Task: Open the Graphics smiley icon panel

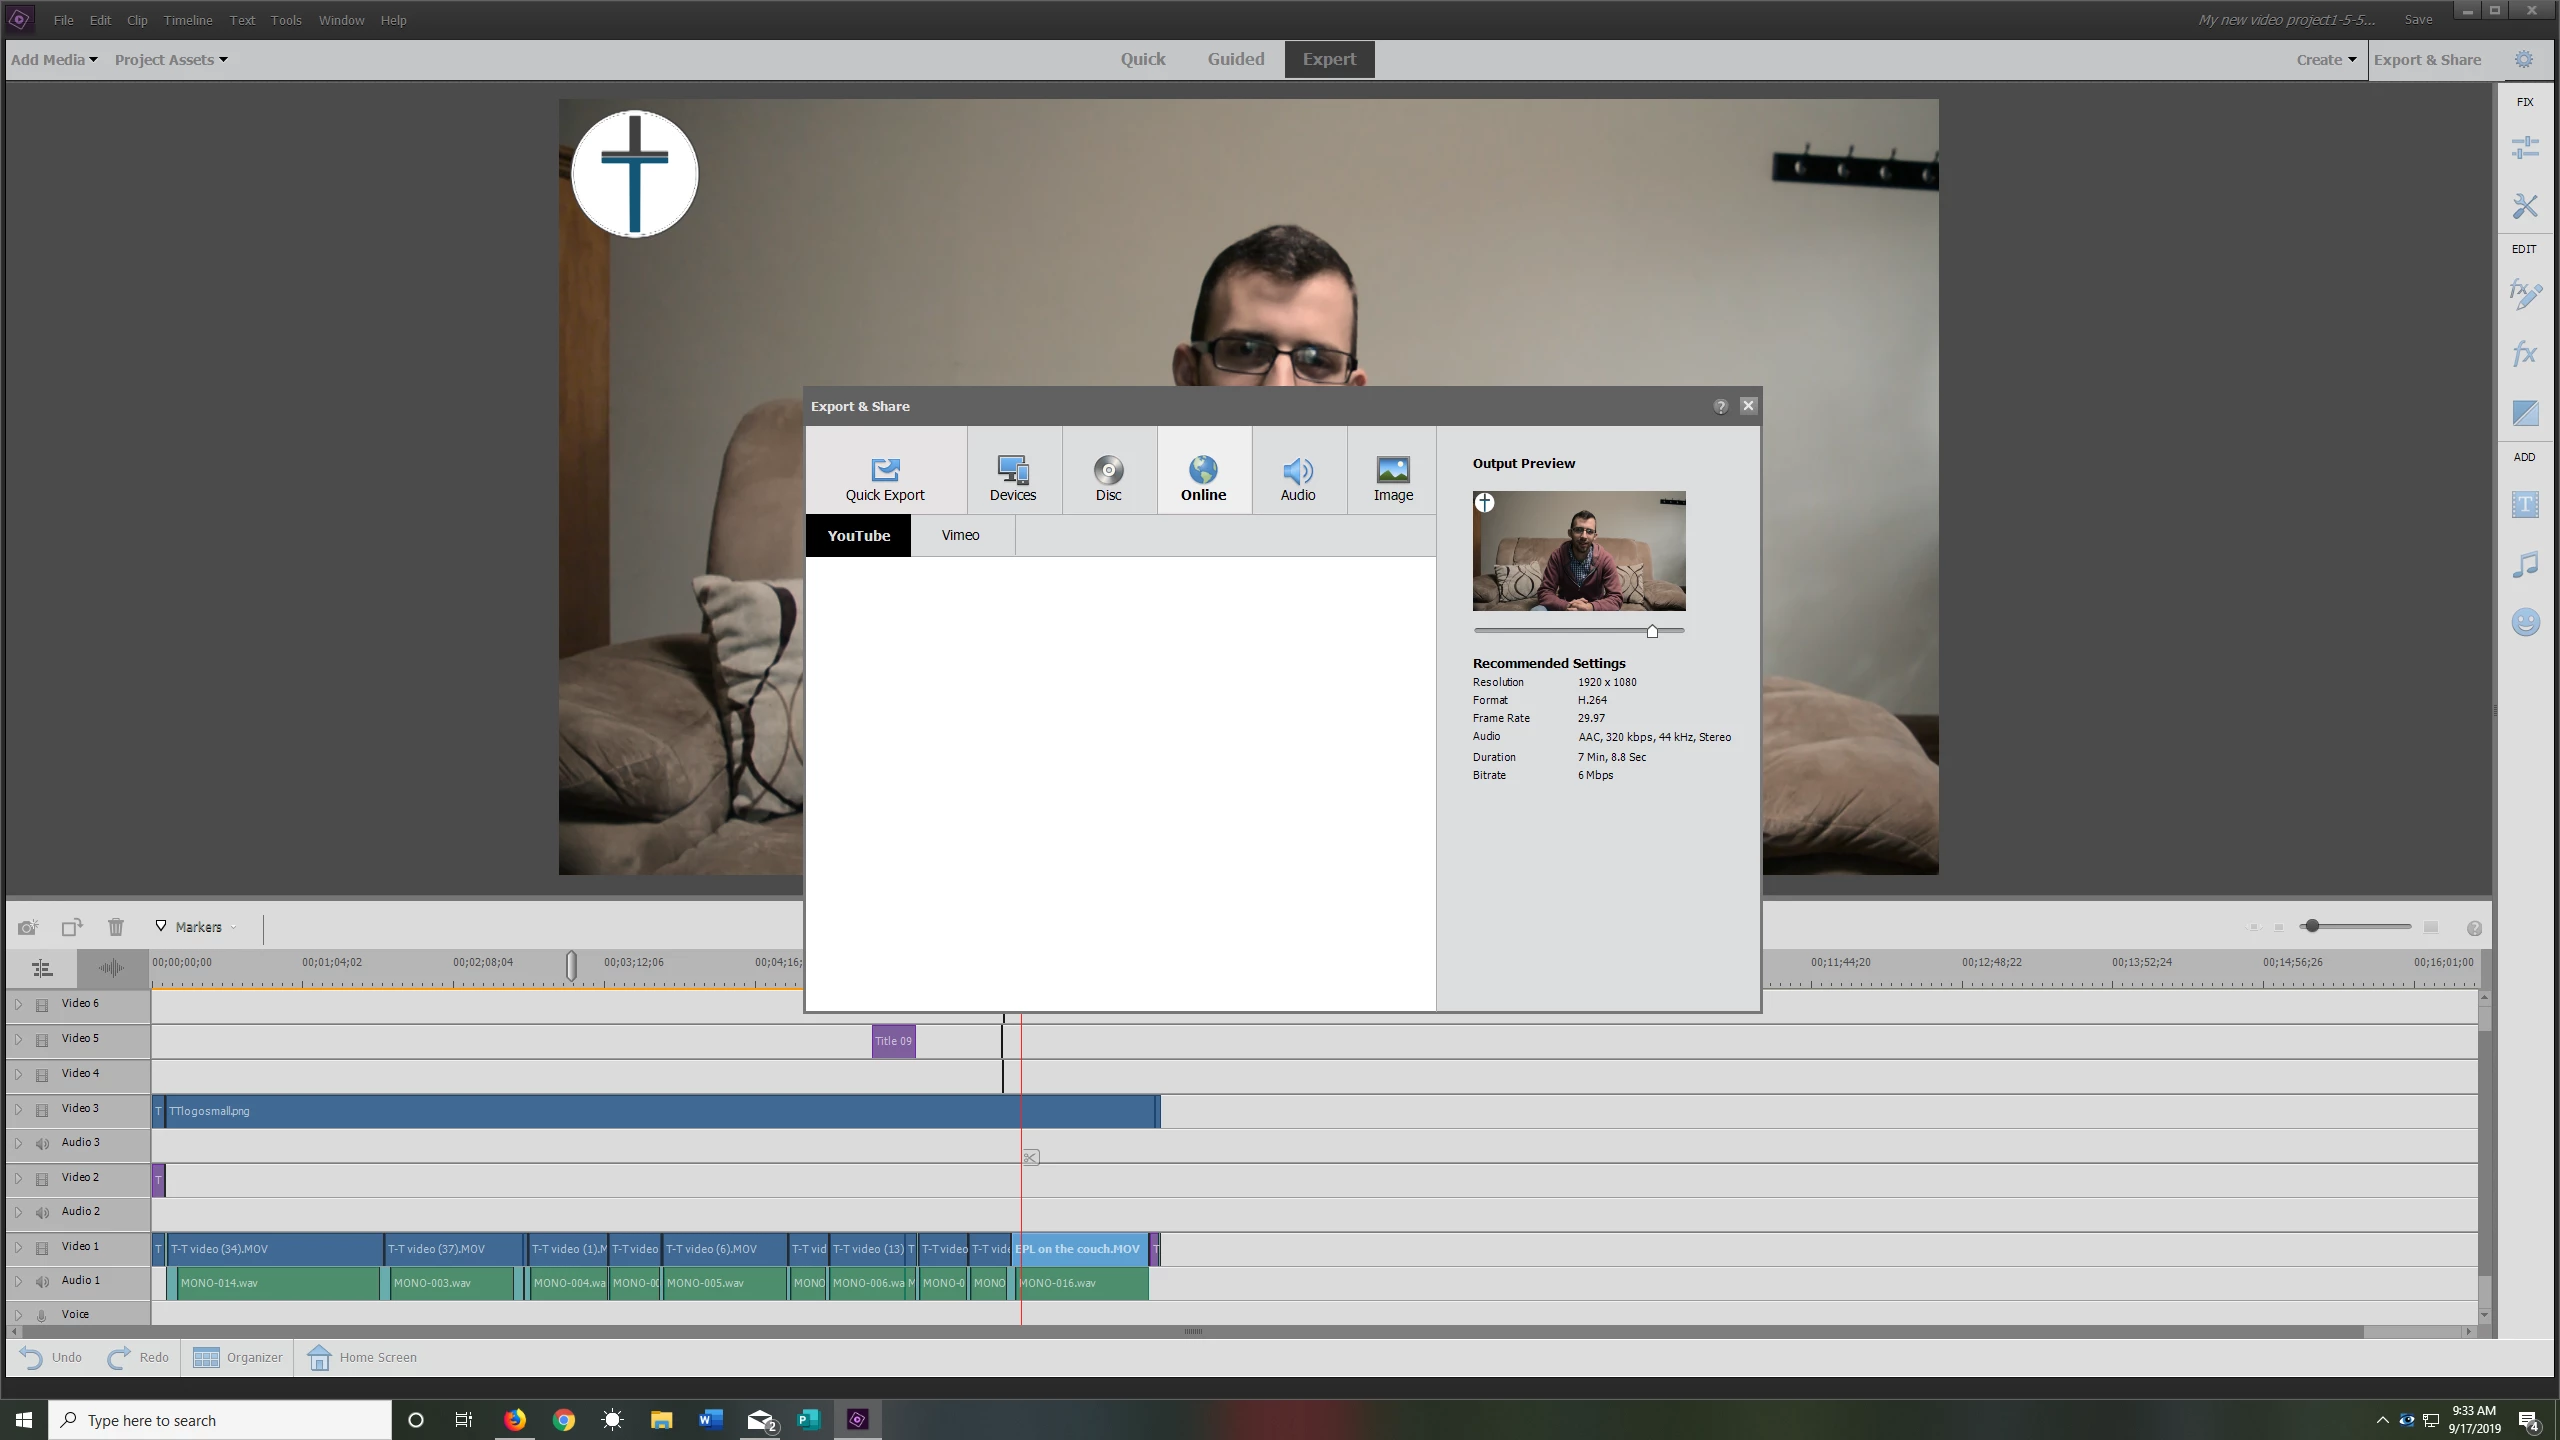Action: point(2524,623)
